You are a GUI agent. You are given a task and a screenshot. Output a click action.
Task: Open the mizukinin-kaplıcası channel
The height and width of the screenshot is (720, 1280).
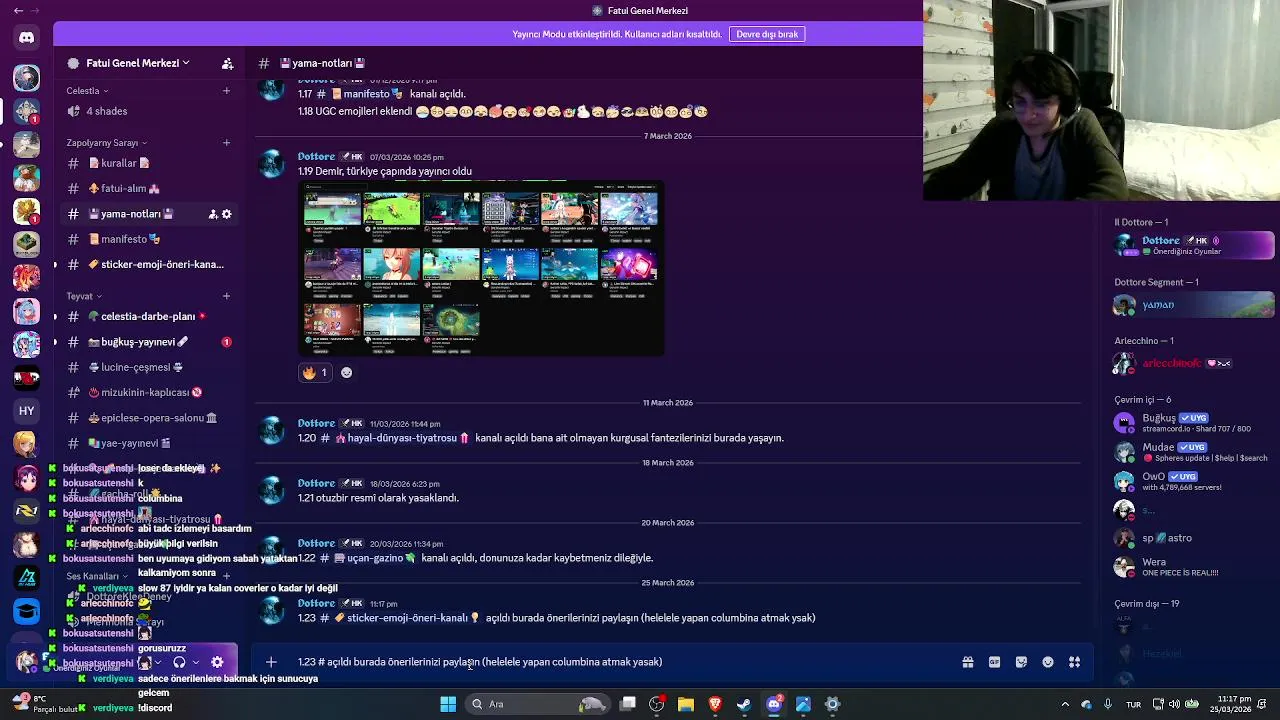tap(147, 392)
